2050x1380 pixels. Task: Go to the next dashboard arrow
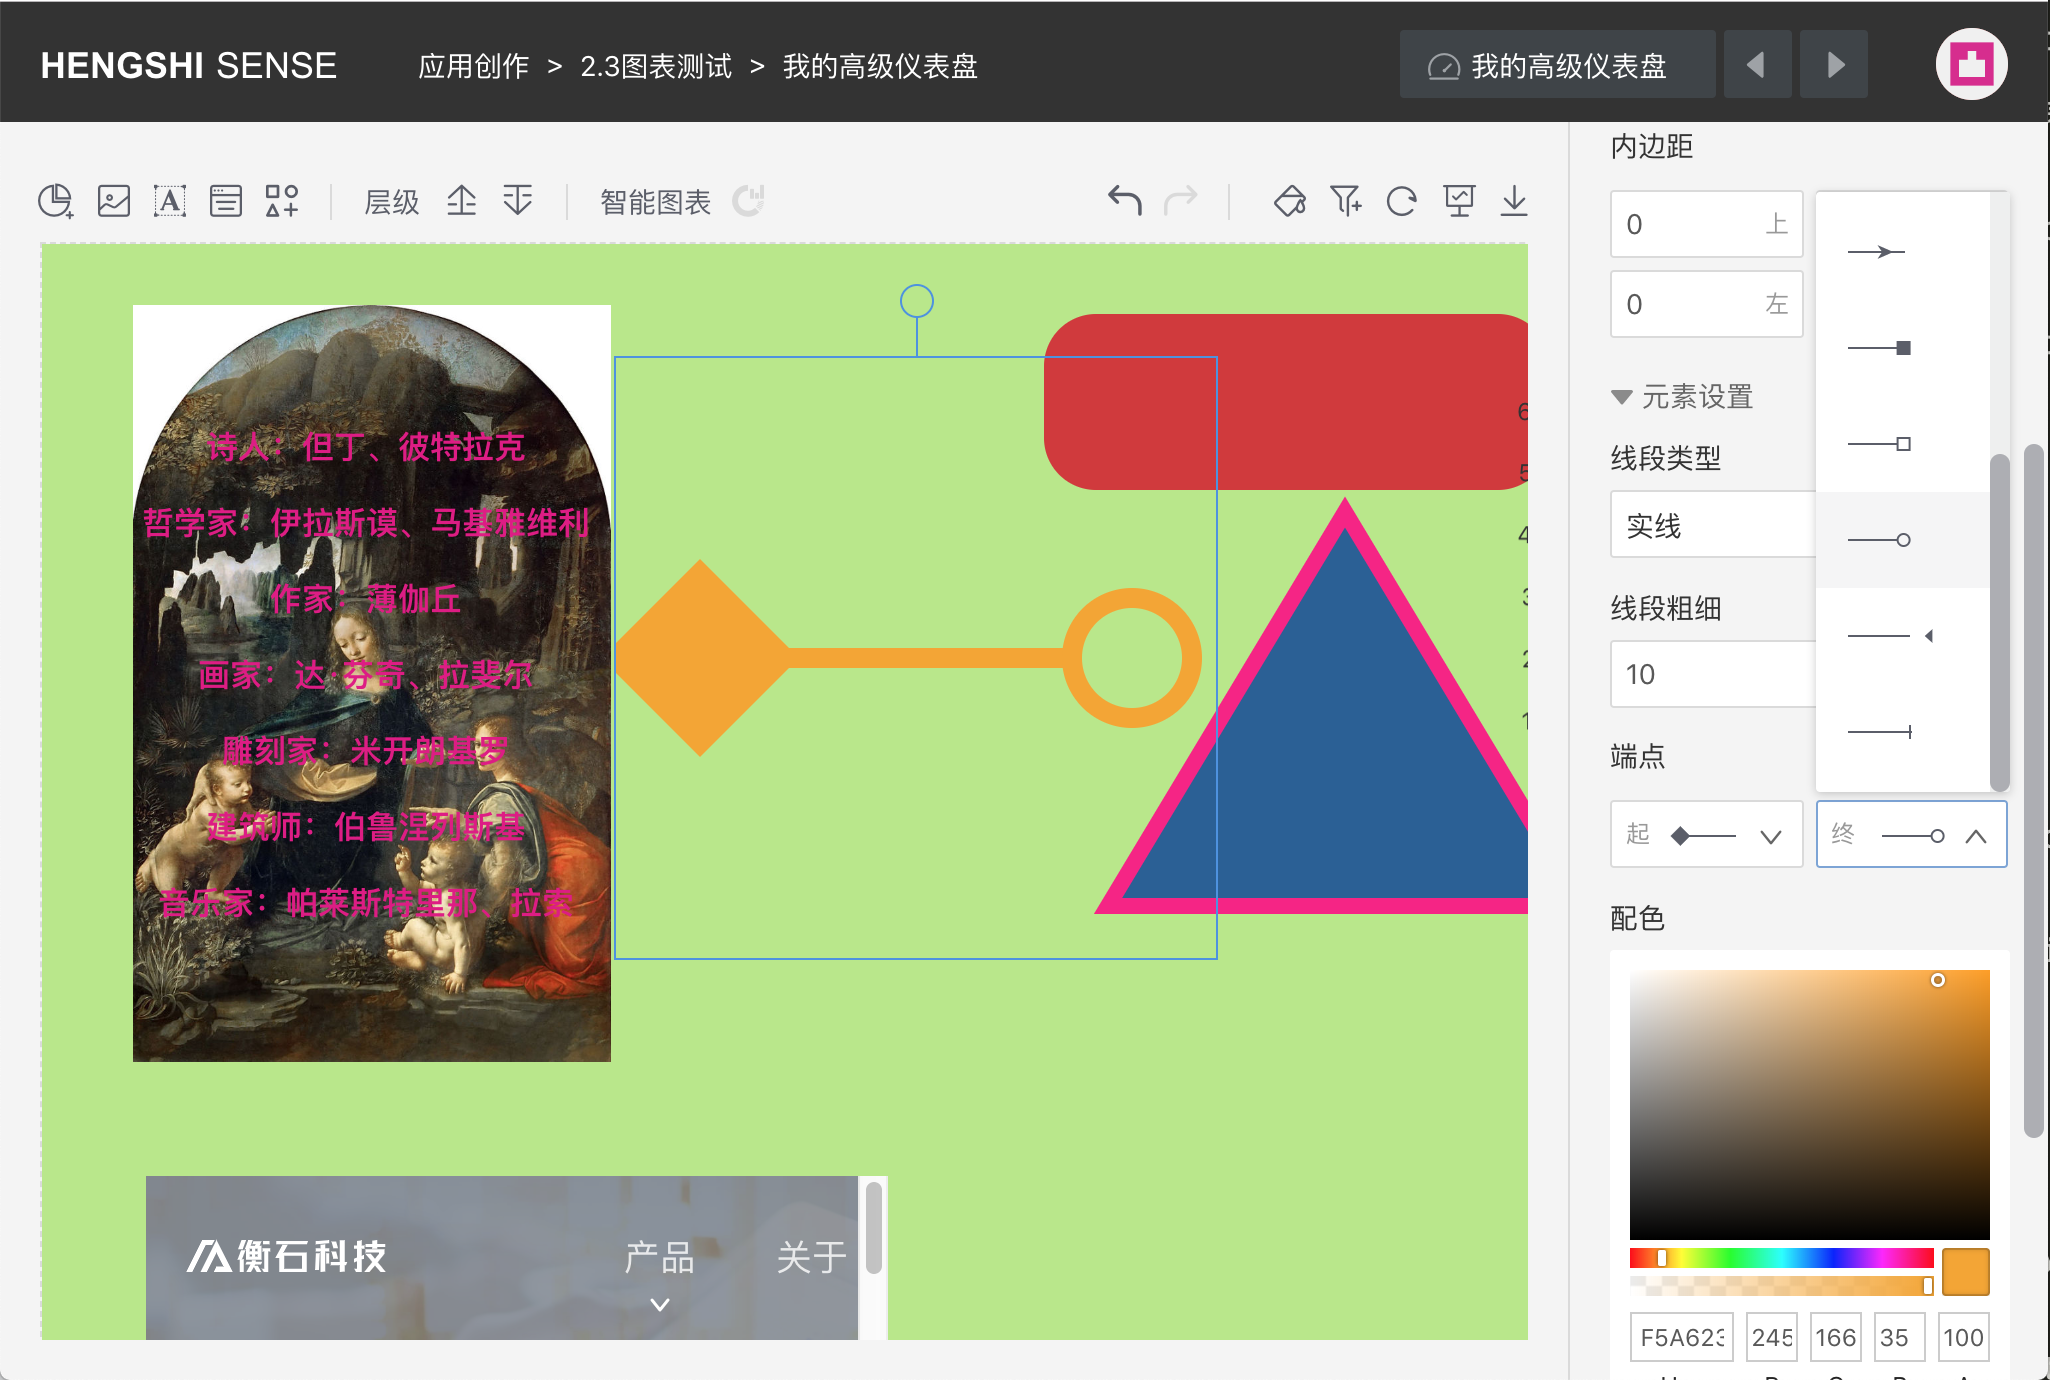(x=1834, y=65)
